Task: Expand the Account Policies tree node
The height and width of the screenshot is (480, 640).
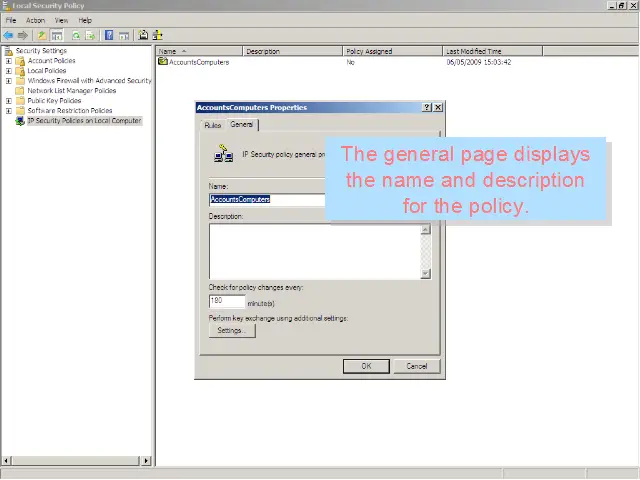Action: (x=9, y=61)
